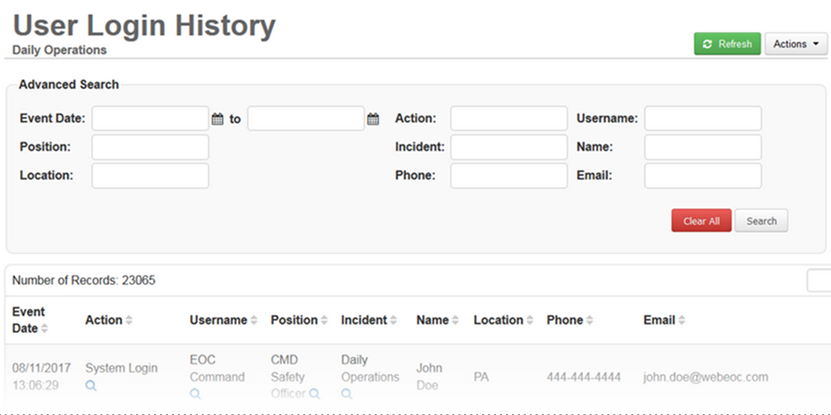Screen dimensions: 831x415
Task: Open the Event Date start calendar picker
Action: point(217,119)
